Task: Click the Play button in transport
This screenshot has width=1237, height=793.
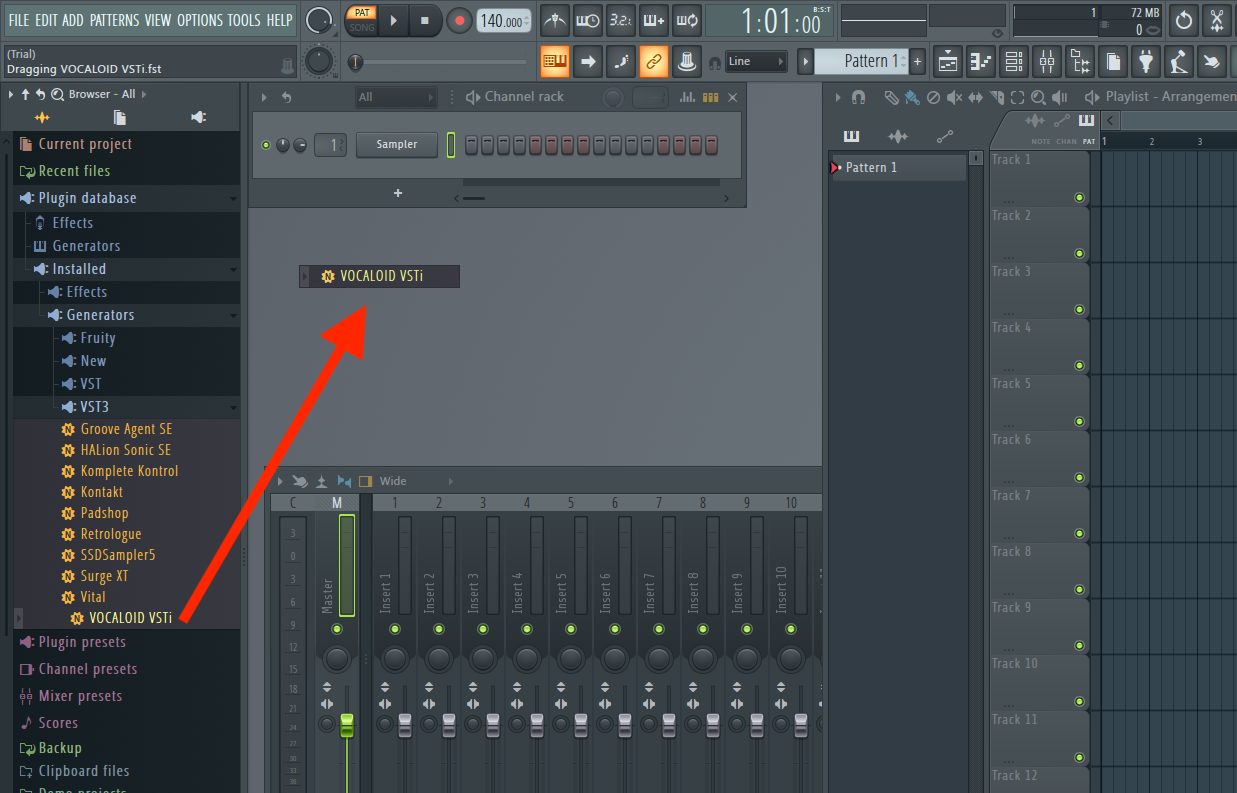Action: pos(393,20)
